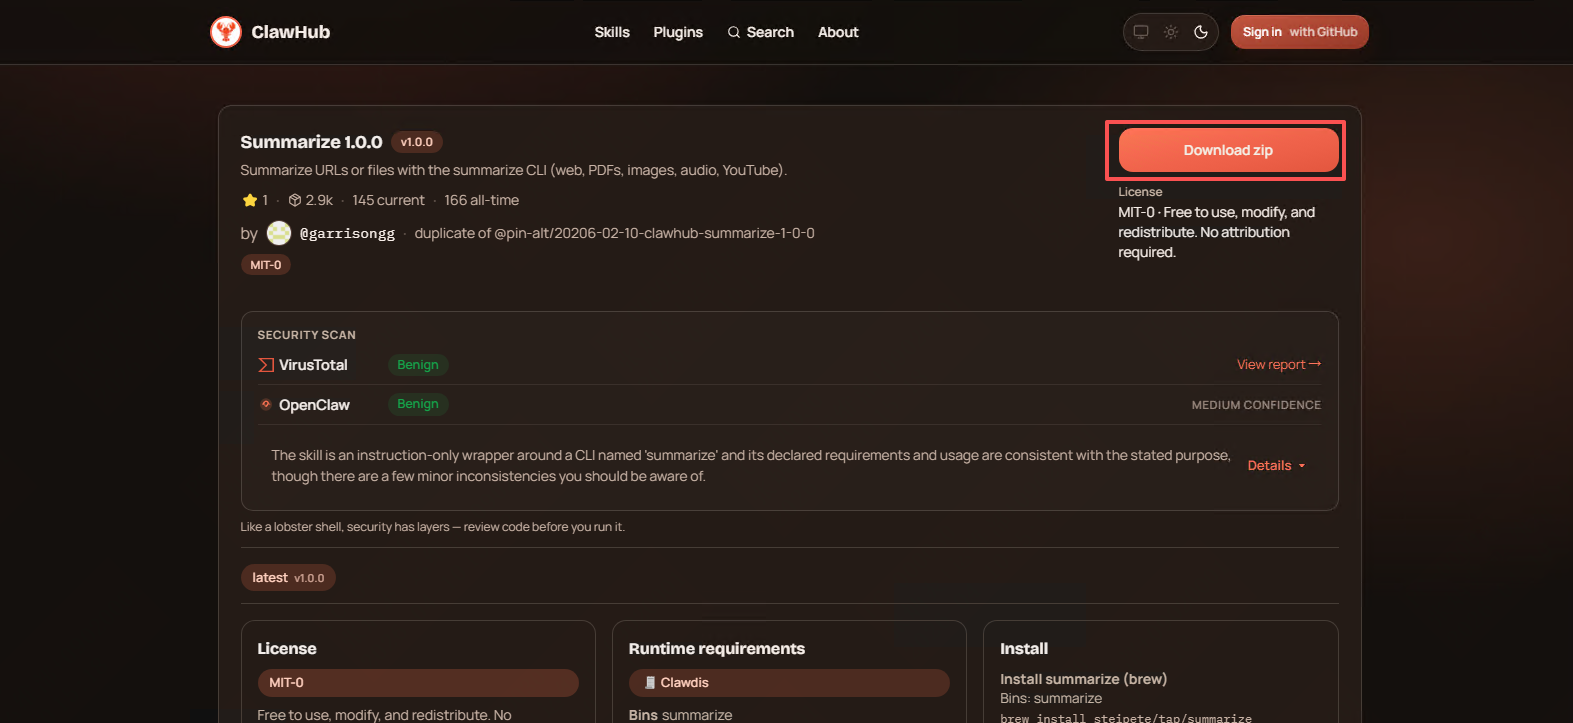1573x723 pixels.
Task: Select the Runtime requirements heading
Action: click(716, 648)
